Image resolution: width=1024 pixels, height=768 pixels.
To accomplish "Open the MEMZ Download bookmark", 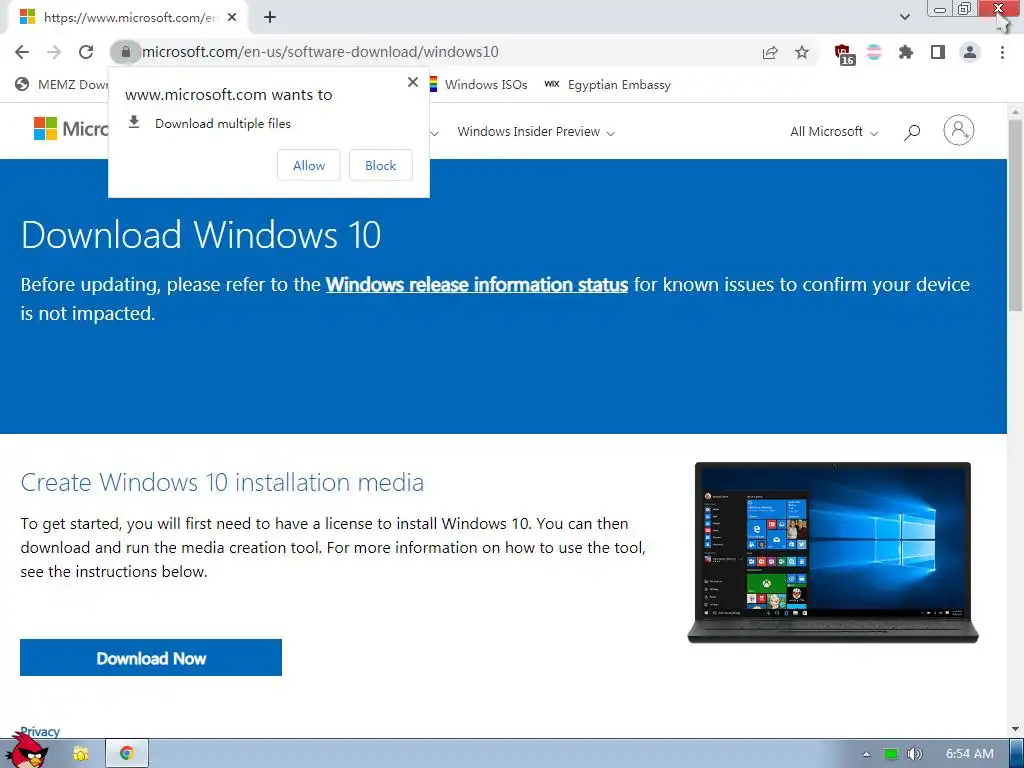I will (62, 85).
